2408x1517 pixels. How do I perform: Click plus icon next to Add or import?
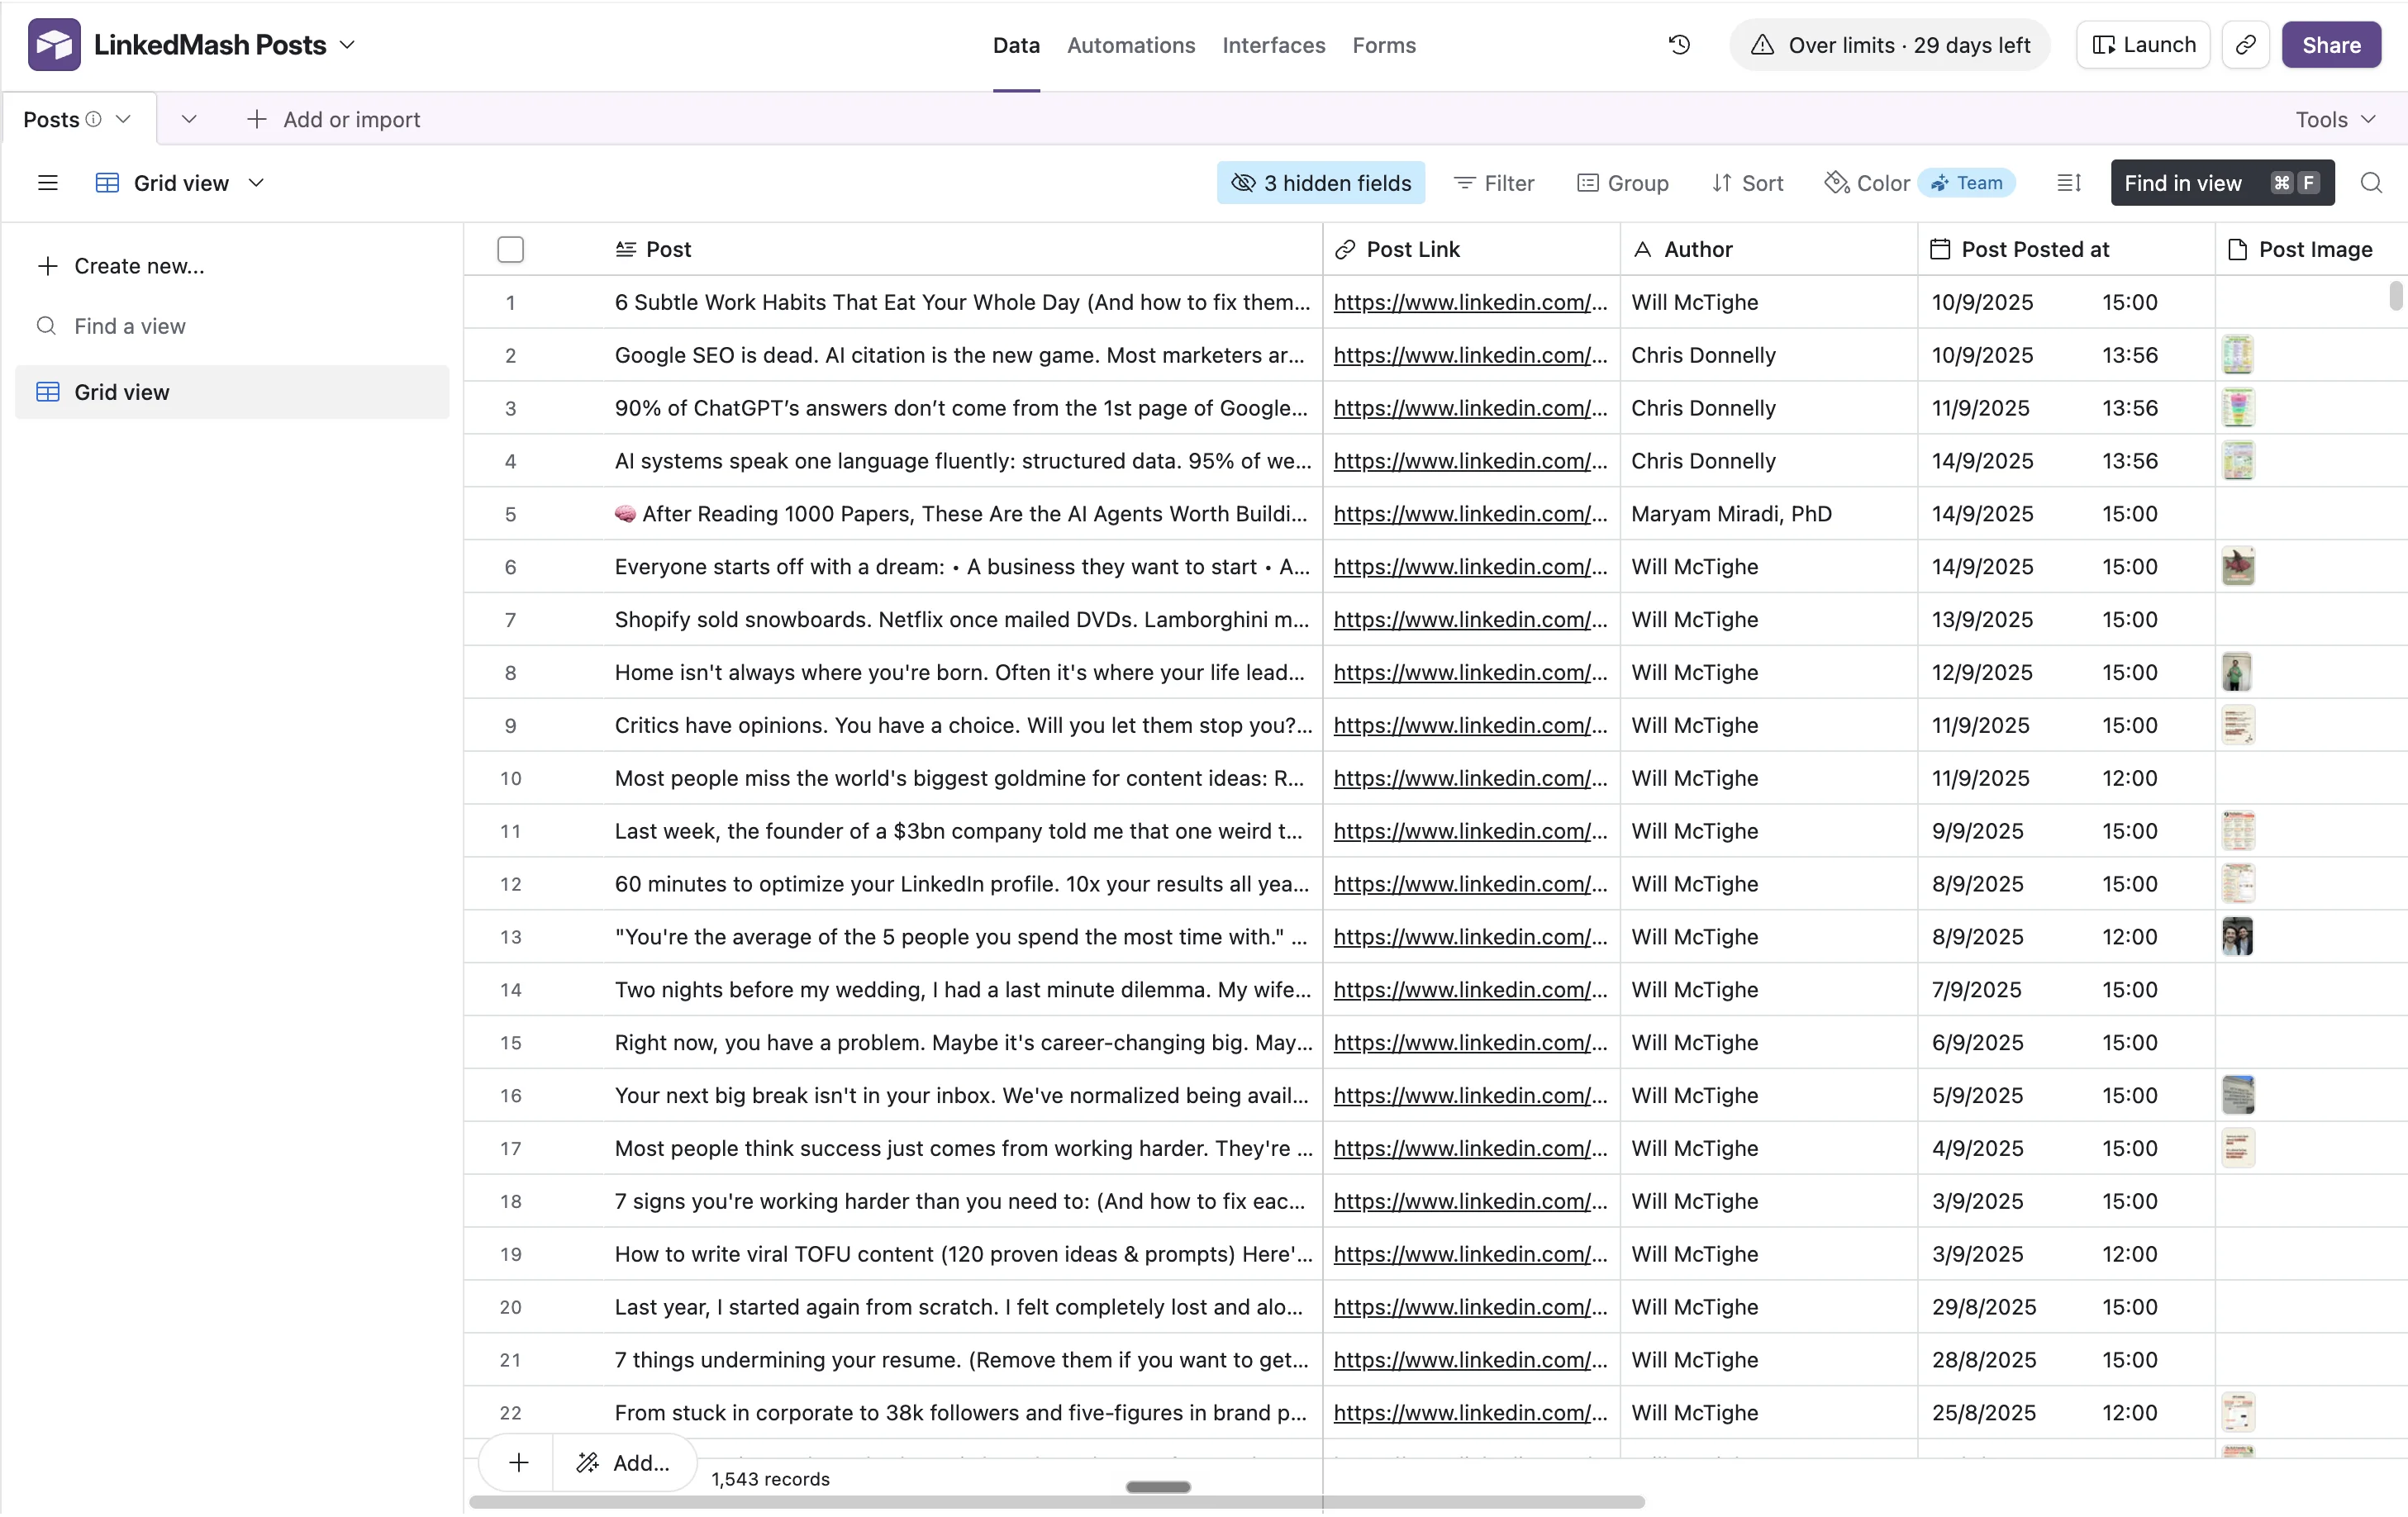[x=256, y=119]
